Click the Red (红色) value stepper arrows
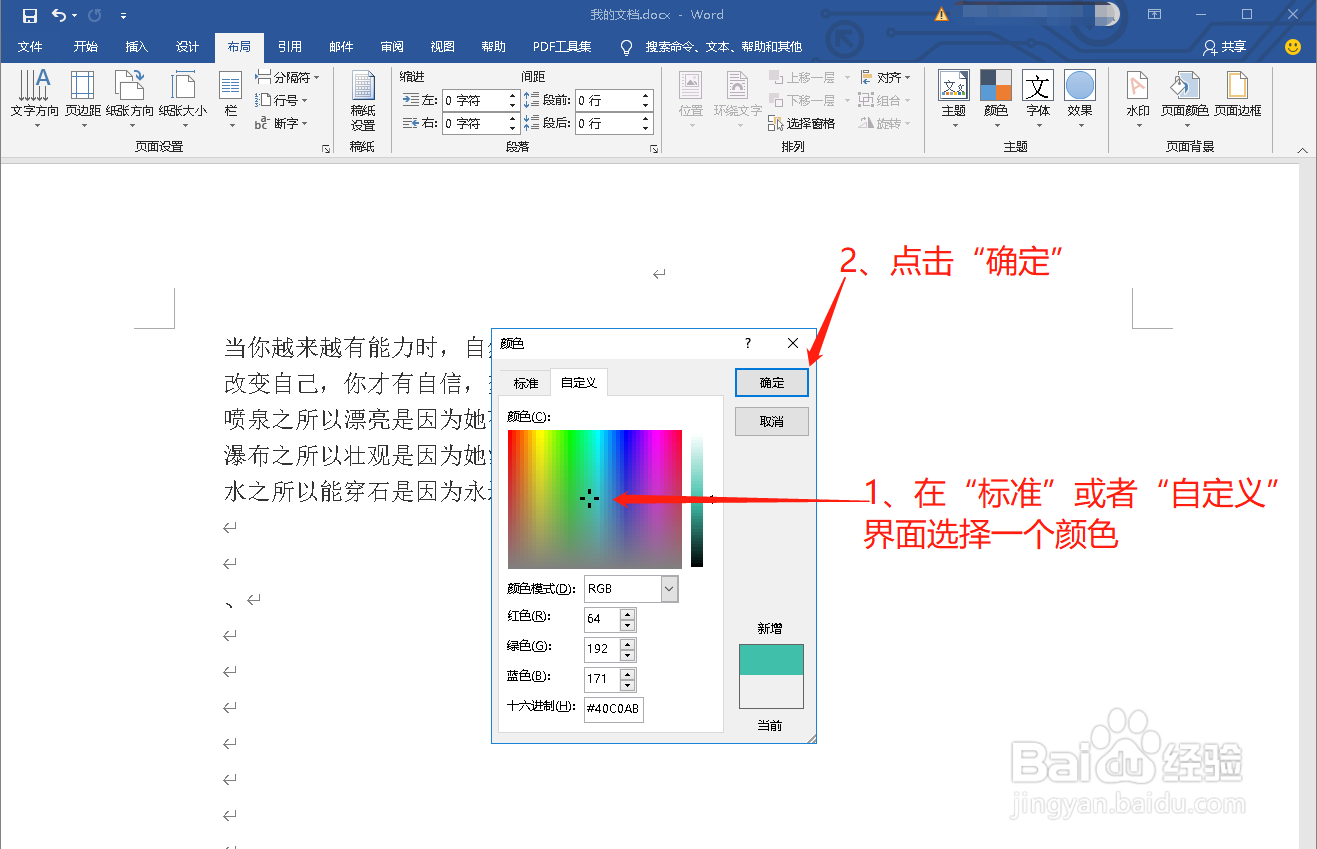The width and height of the screenshot is (1317, 849). tap(628, 619)
